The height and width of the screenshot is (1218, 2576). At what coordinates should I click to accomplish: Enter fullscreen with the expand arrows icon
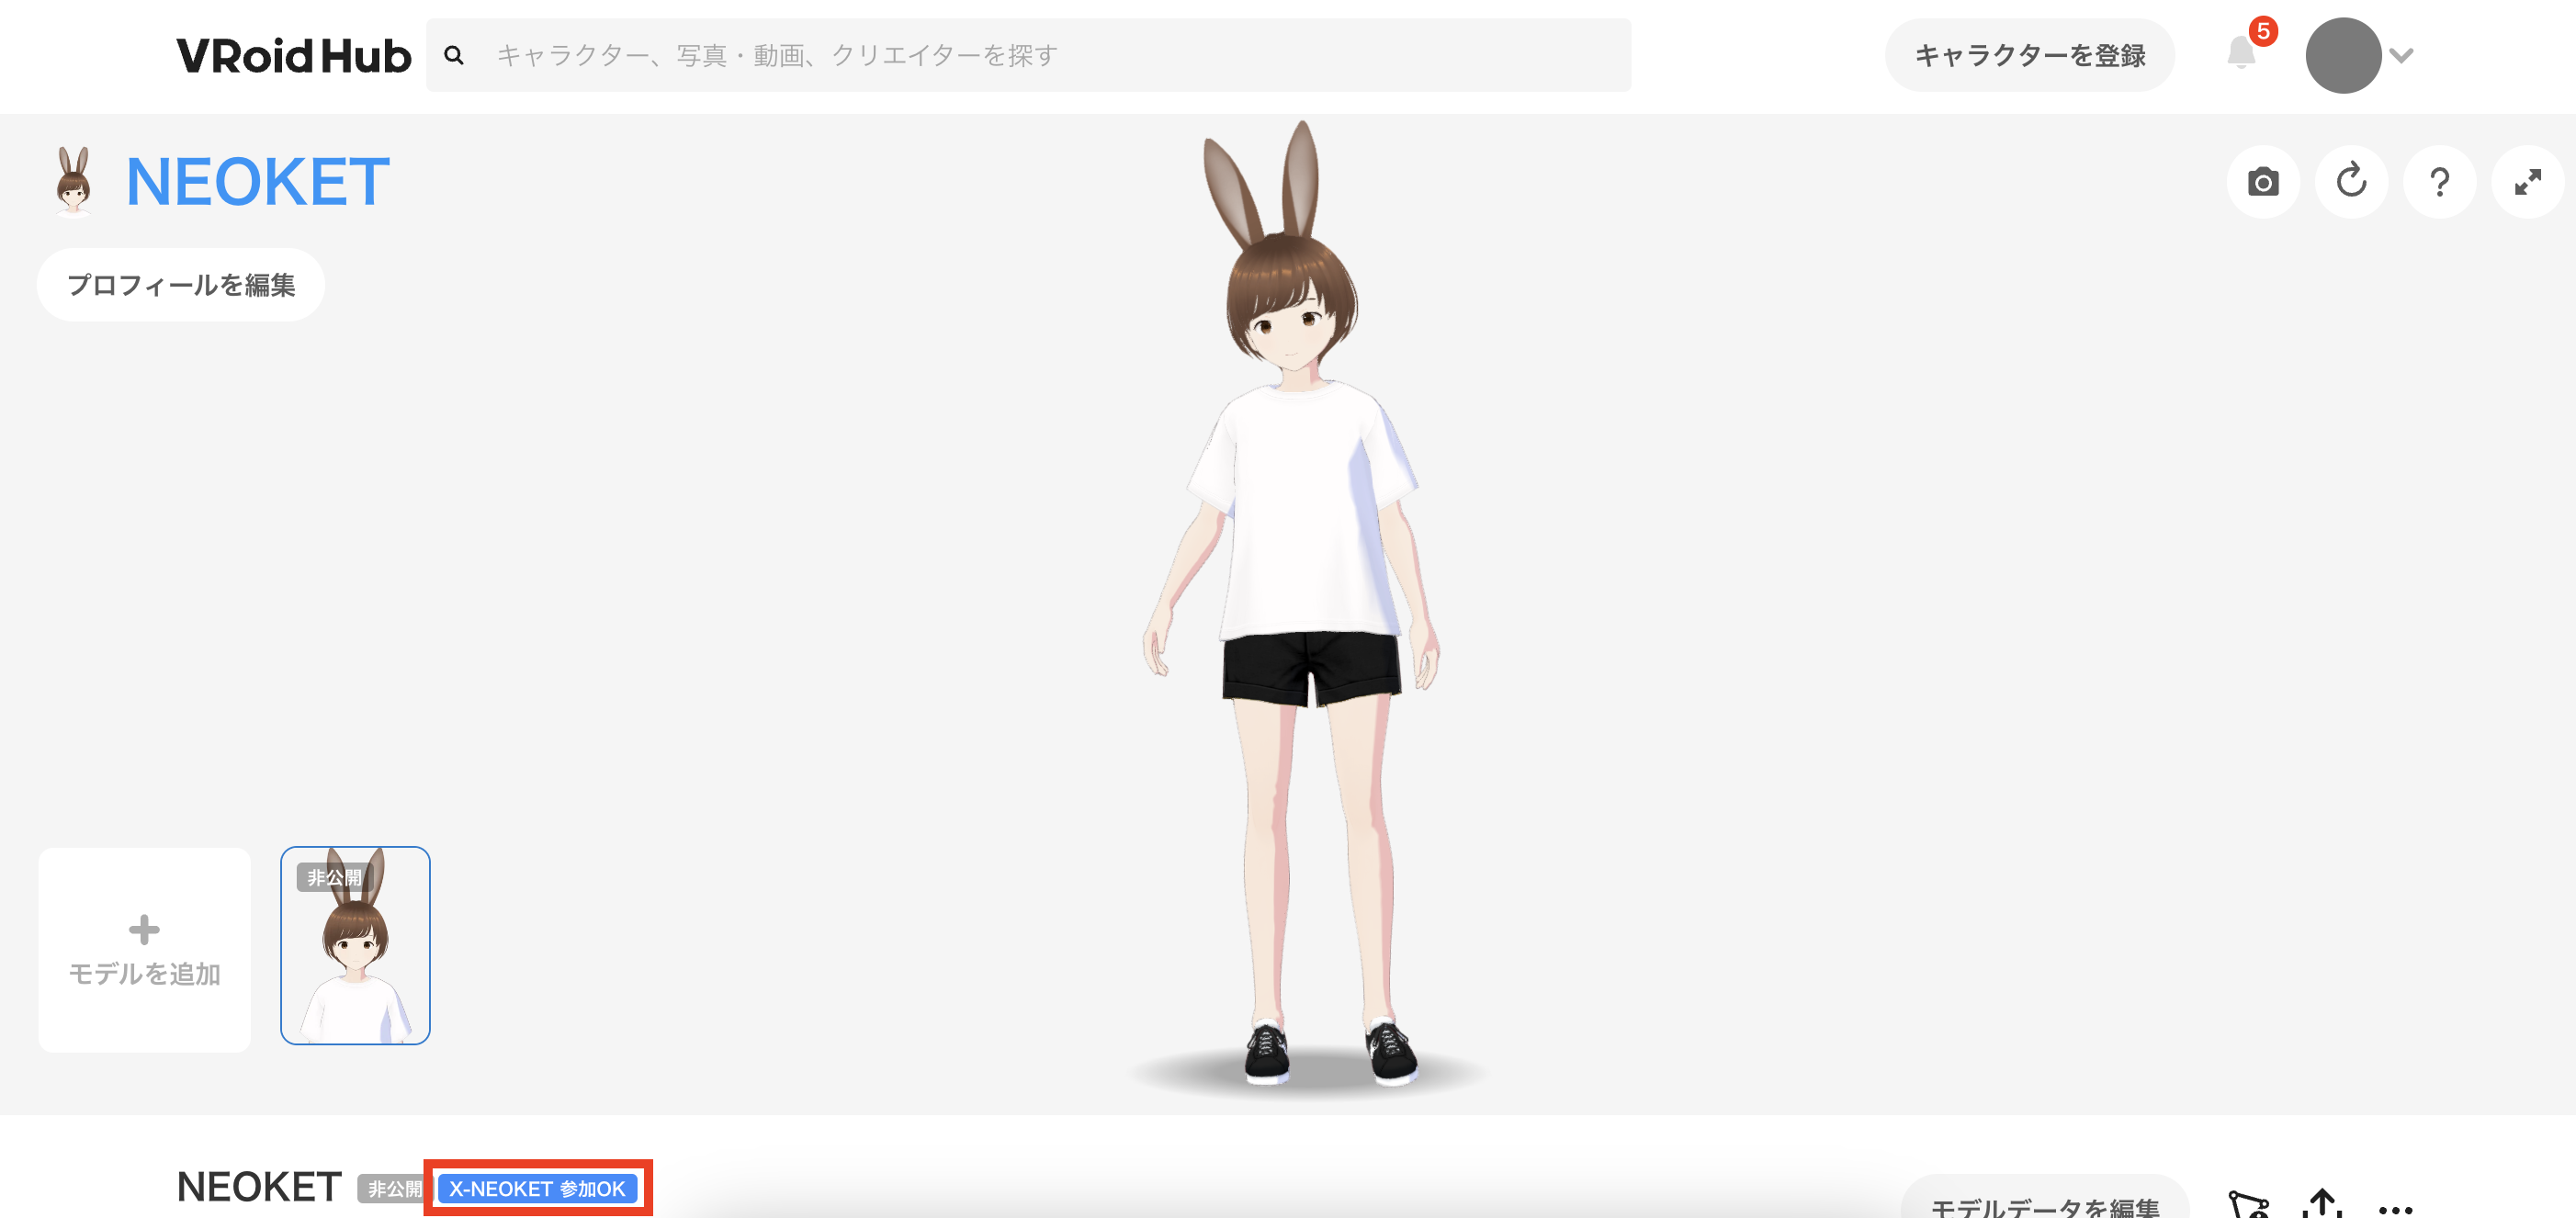click(2527, 182)
